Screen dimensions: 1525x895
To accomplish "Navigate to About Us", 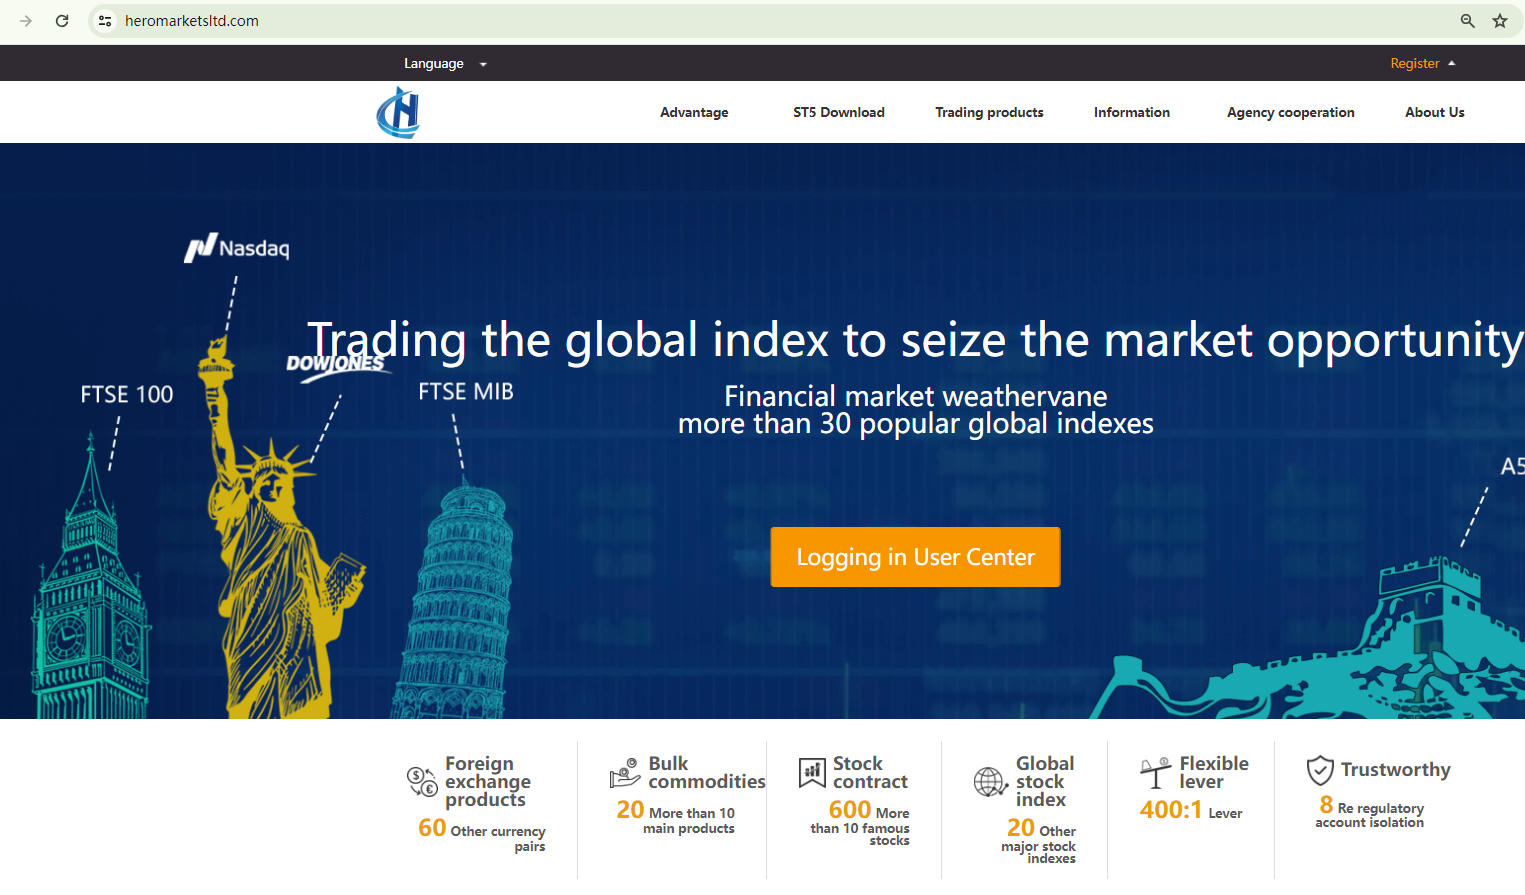I will 1435,112.
